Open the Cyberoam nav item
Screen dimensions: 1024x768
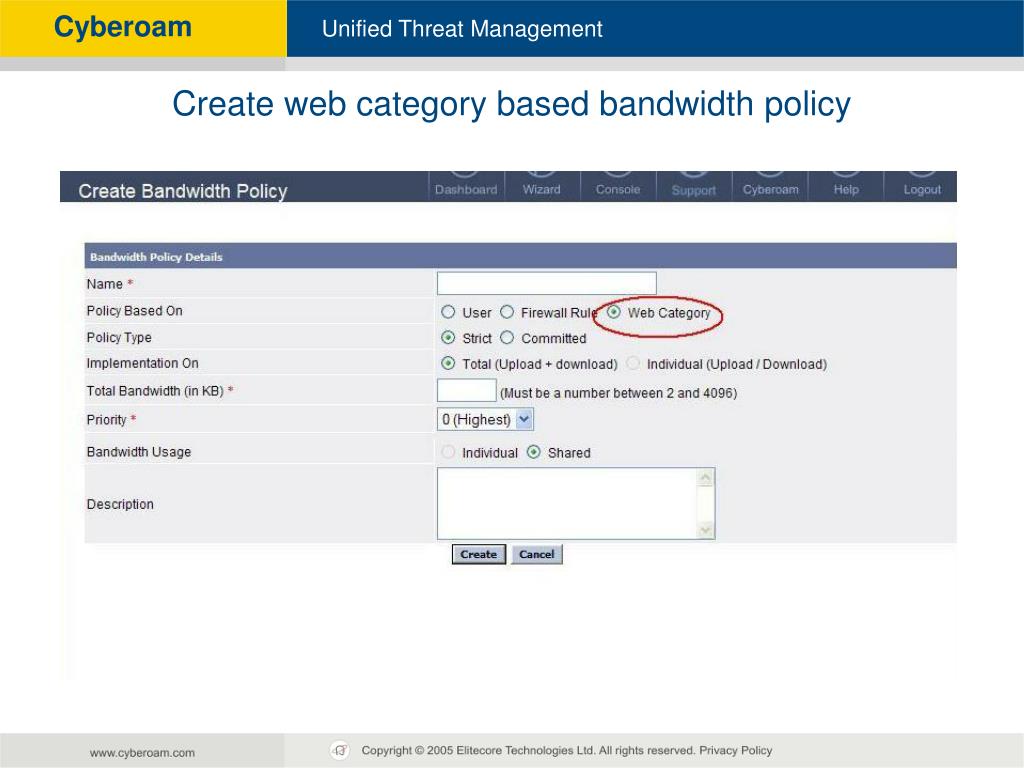(771, 189)
